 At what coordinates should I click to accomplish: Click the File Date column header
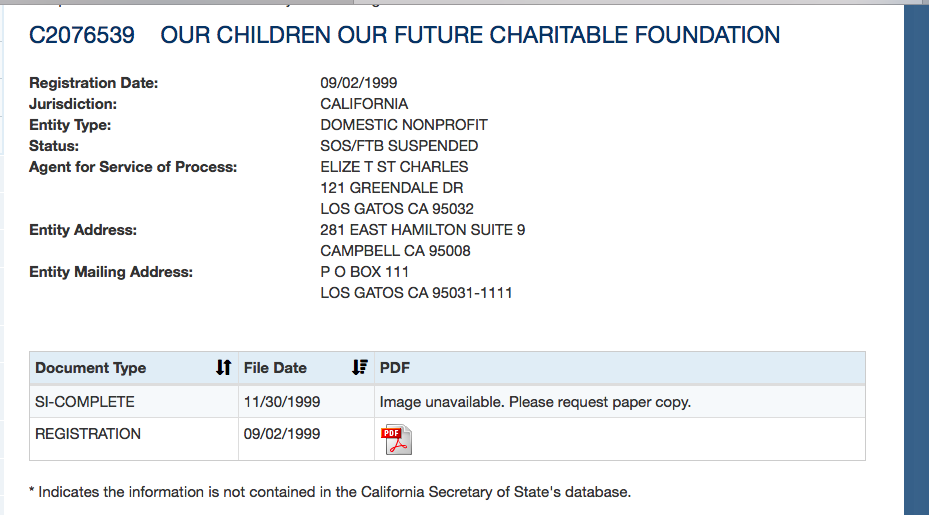tap(276, 368)
